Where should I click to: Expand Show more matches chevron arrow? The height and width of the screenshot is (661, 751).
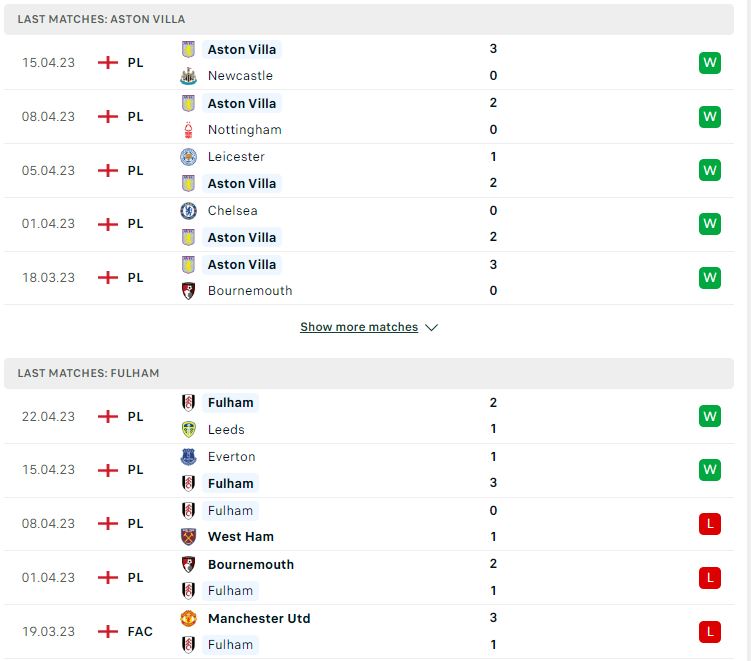[432, 328]
